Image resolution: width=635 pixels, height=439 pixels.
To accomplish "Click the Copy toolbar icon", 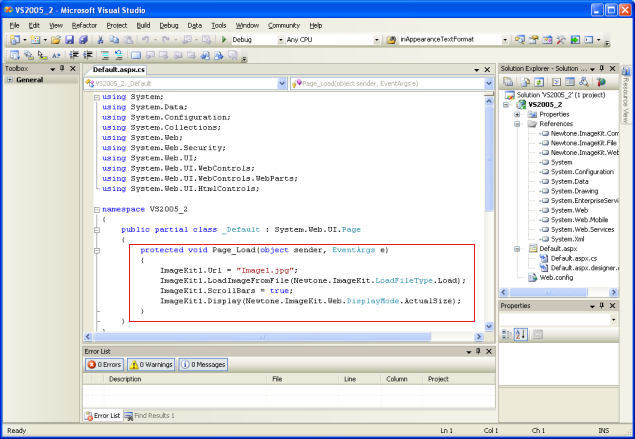I will [x=114, y=40].
